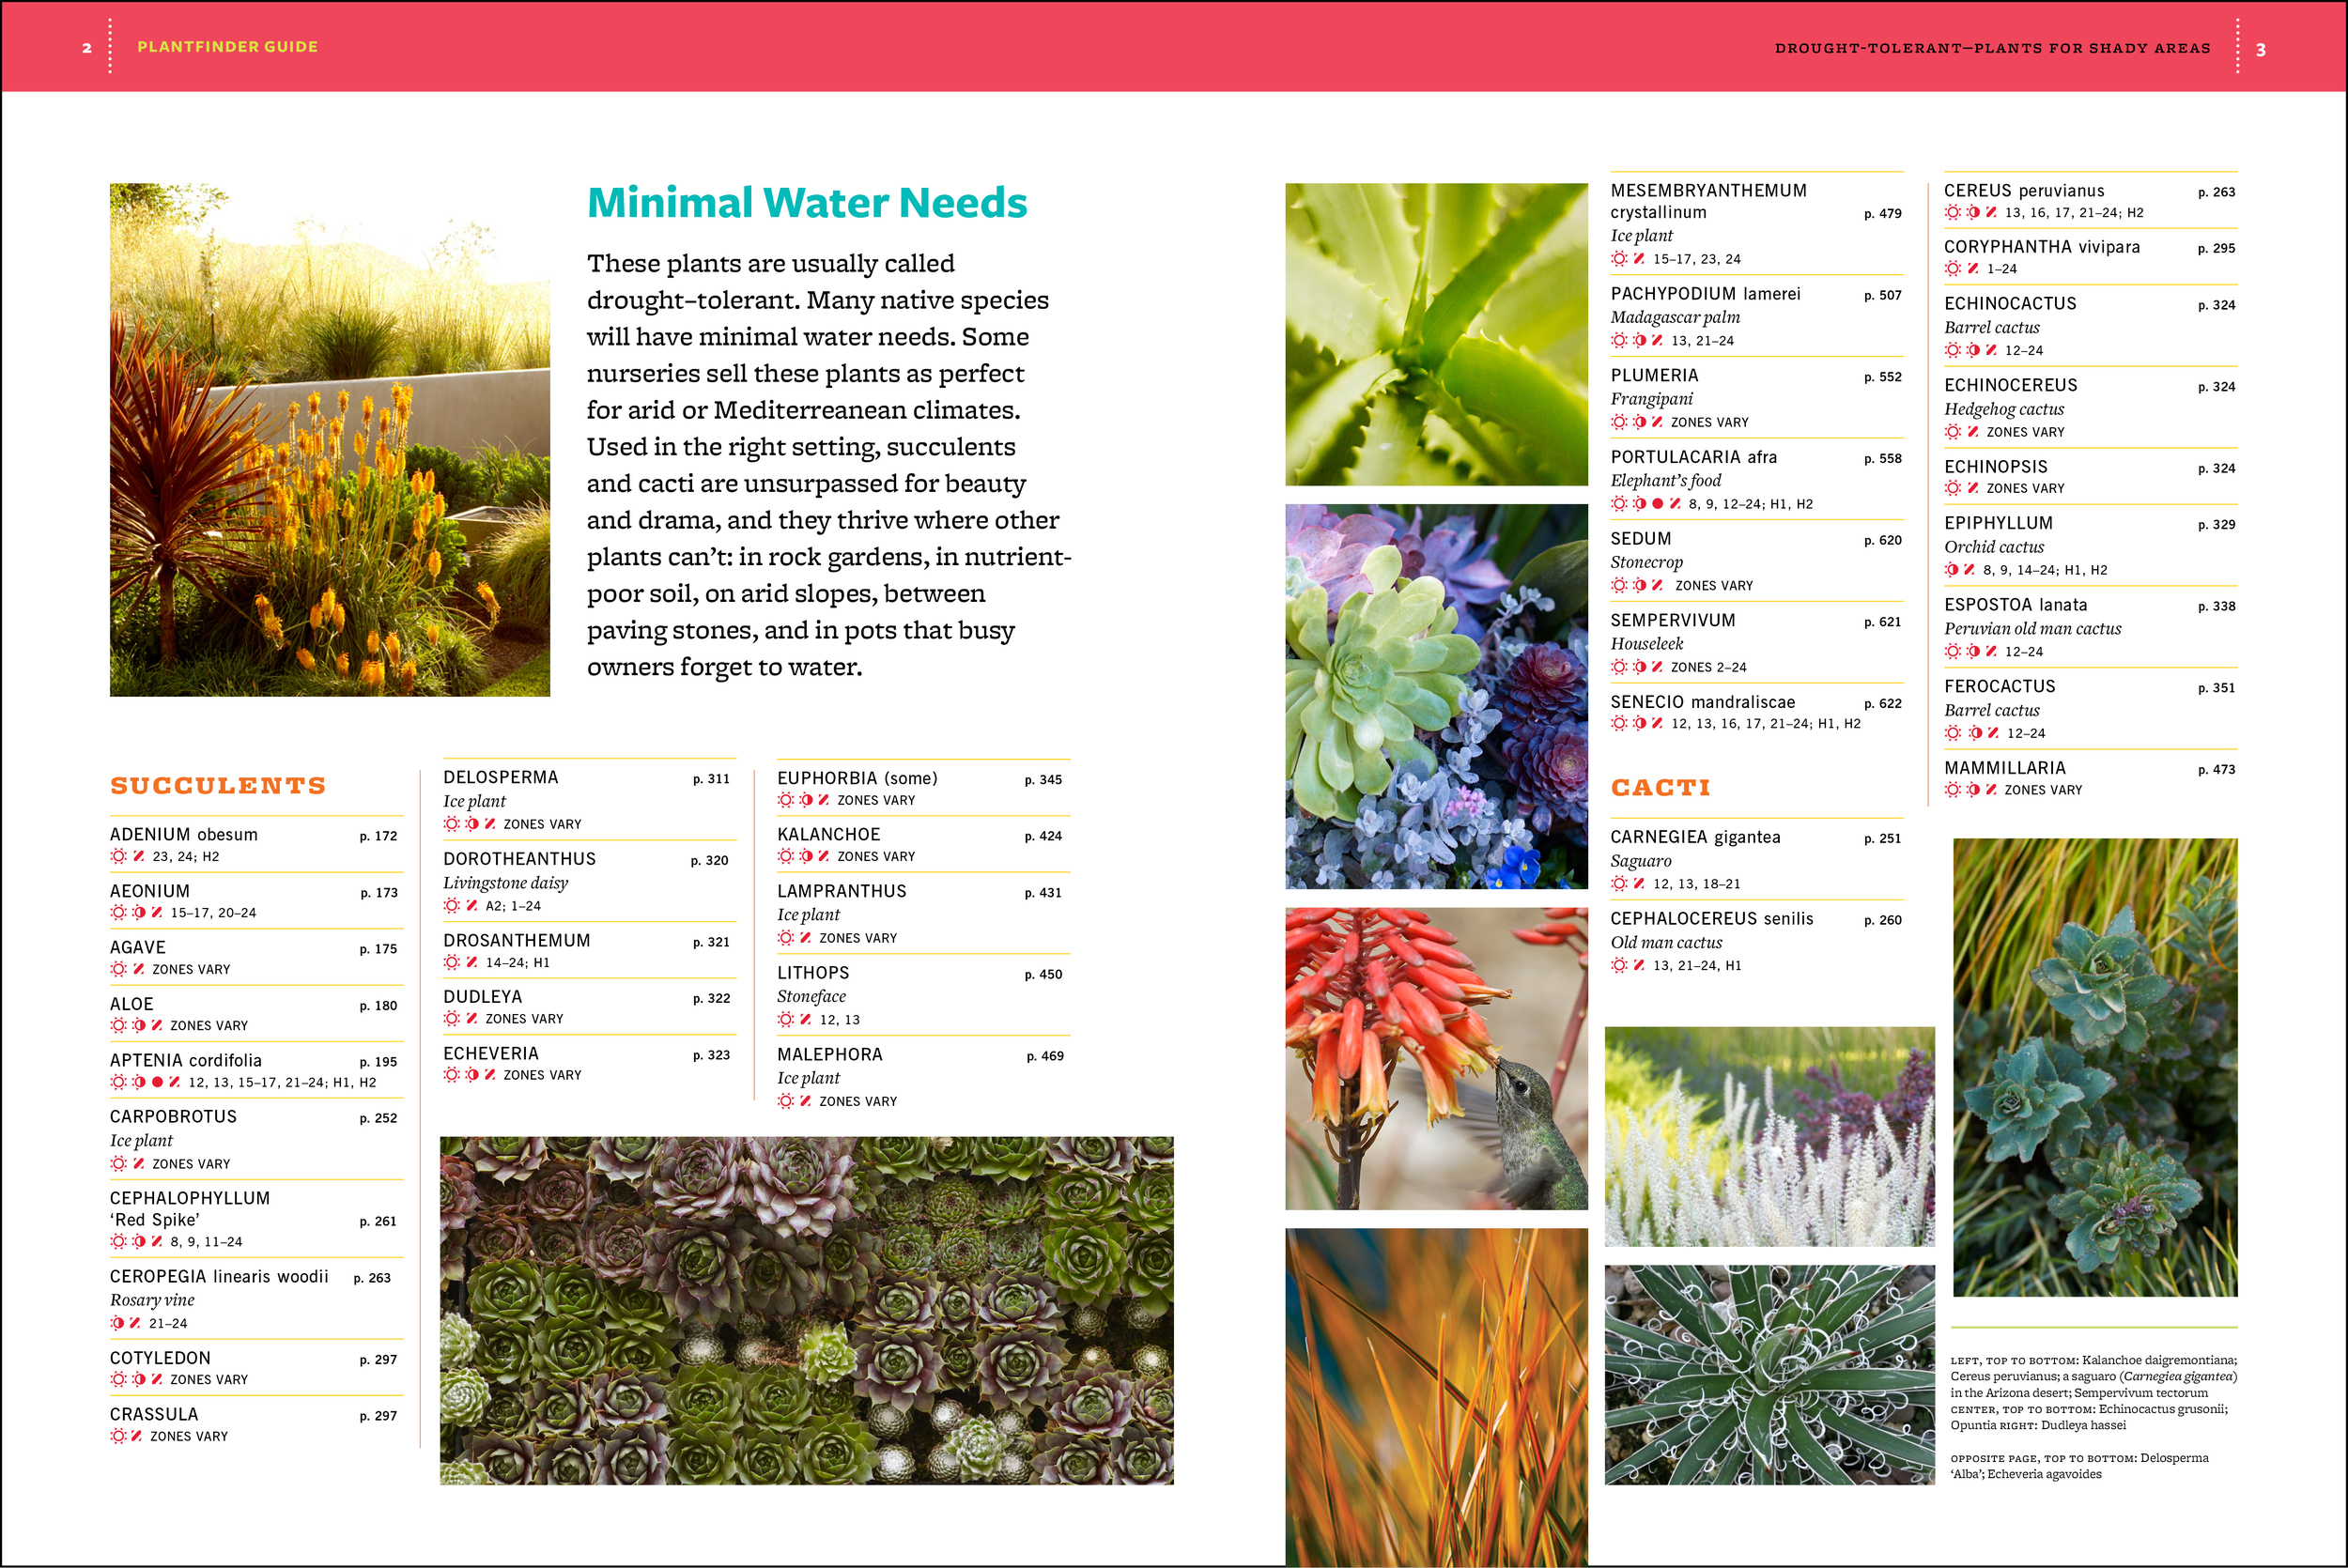Select the 'CEPHALOPHYLLUM' entry name
The image size is (2348, 1568).
(190, 1198)
